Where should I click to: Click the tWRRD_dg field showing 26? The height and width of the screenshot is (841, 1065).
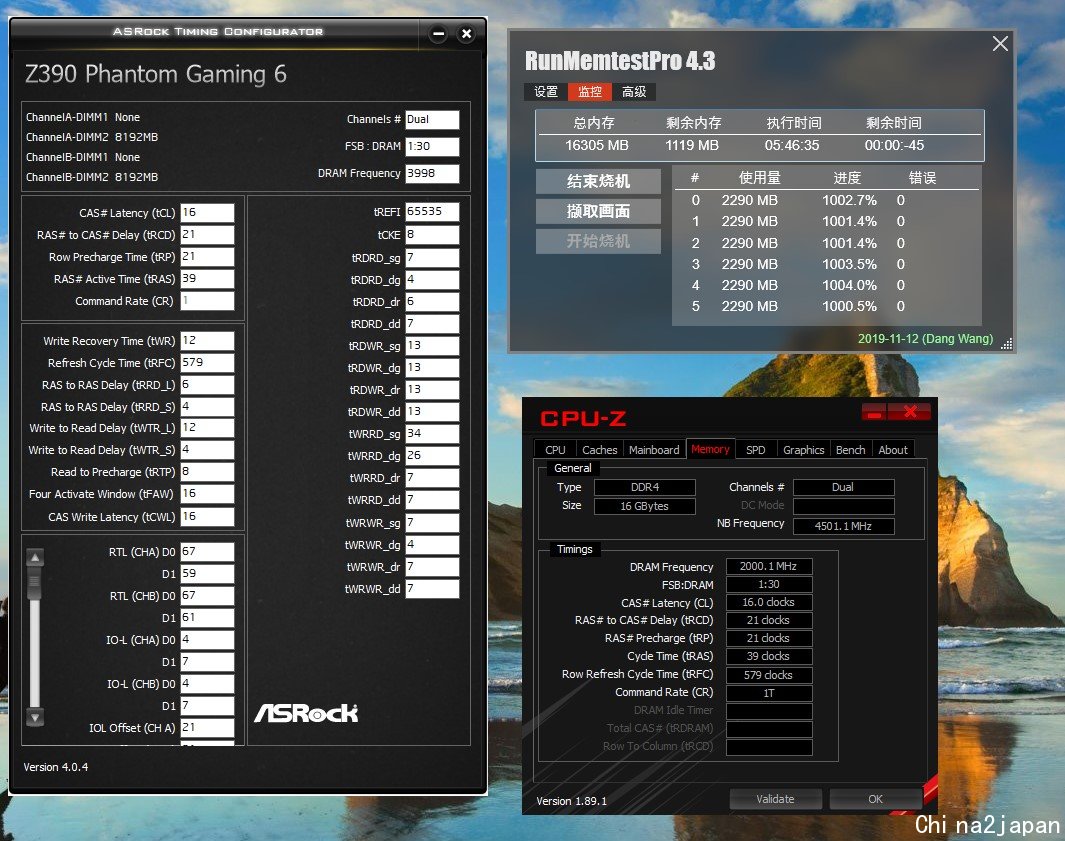click(x=432, y=456)
